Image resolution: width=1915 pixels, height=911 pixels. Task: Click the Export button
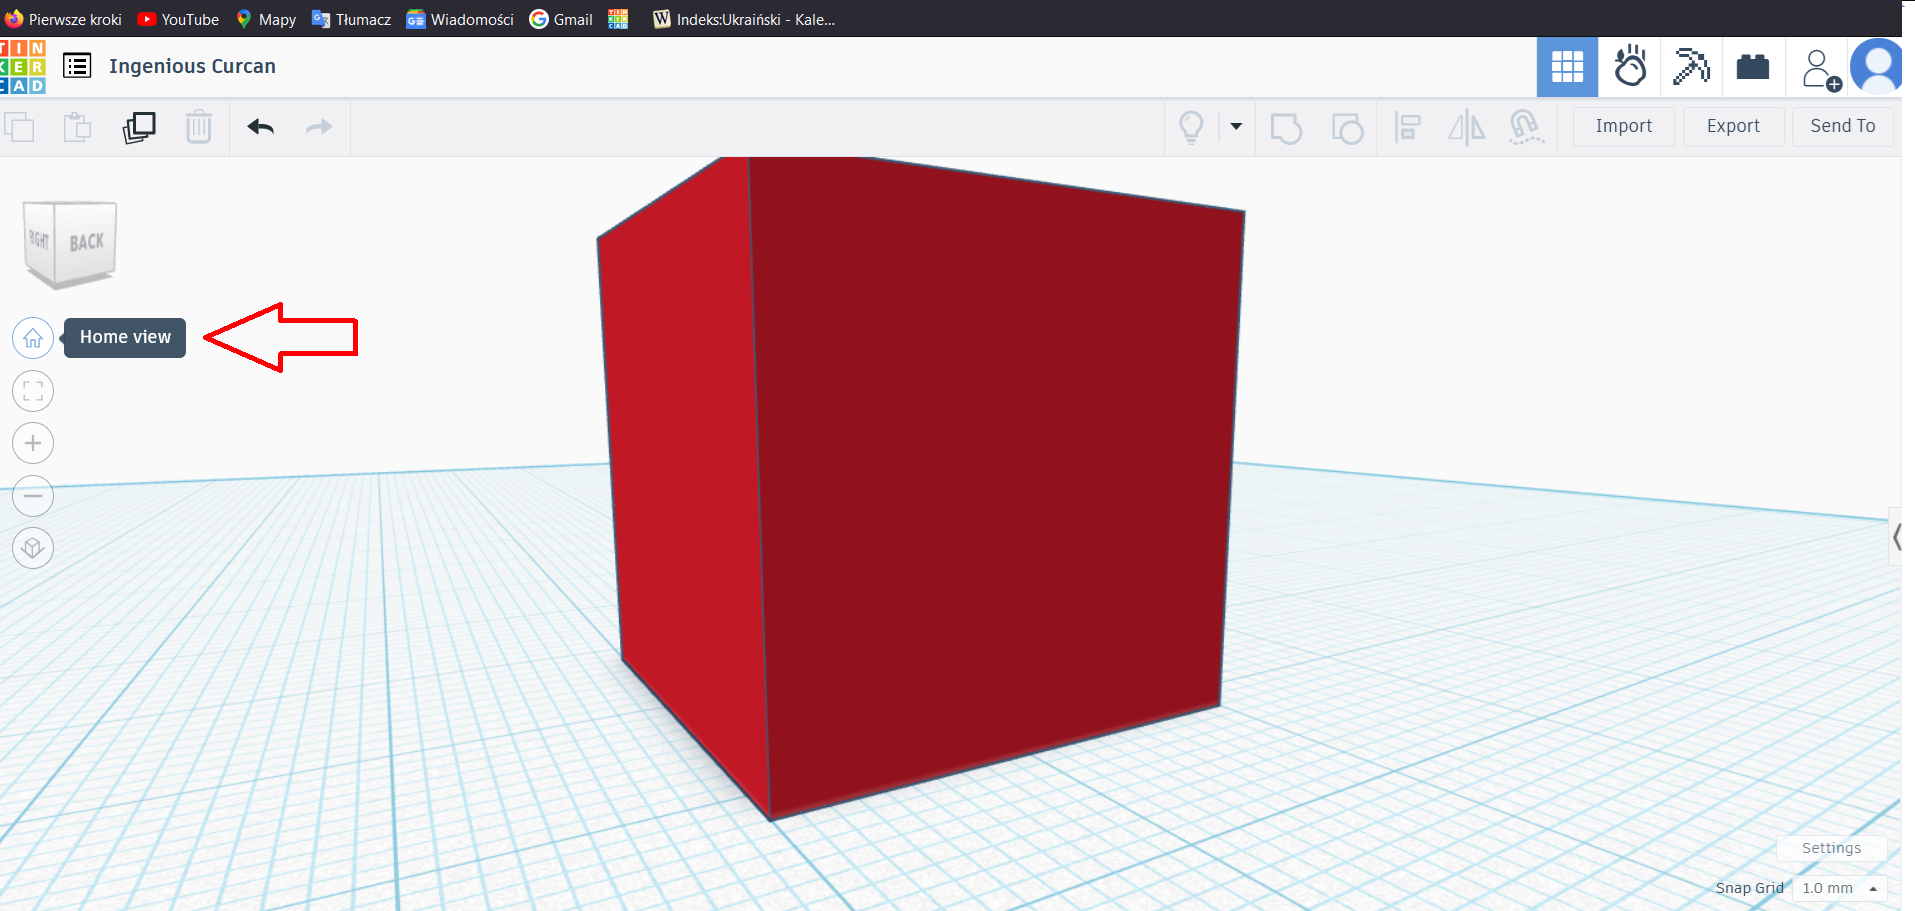1732,127
